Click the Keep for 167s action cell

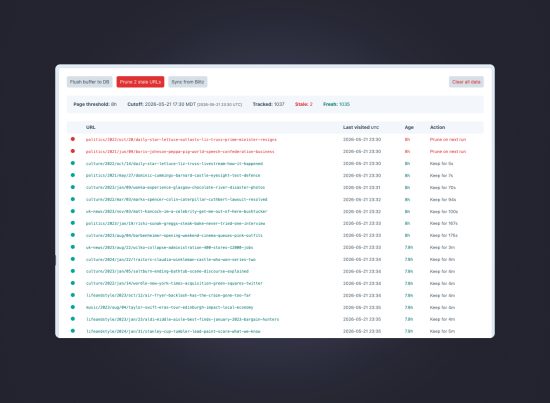(x=444, y=223)
